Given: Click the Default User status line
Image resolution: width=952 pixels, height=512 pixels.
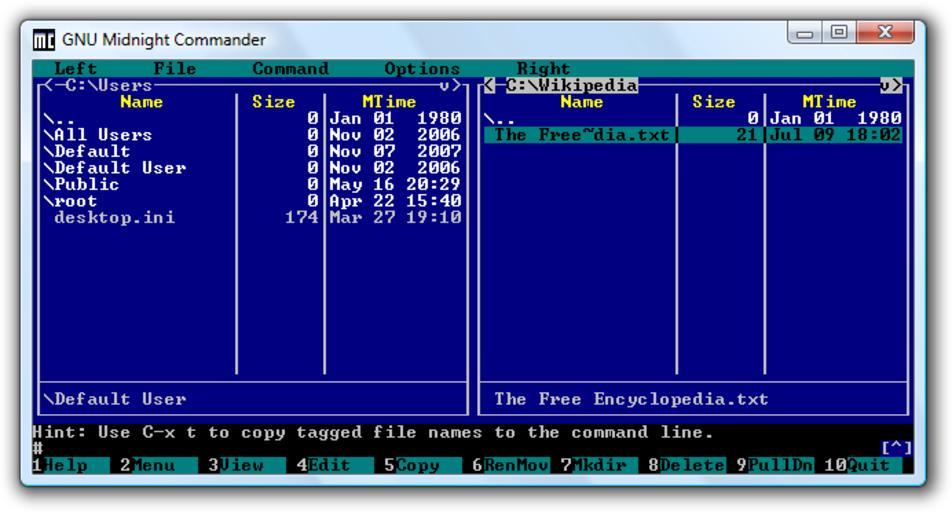Looking at the screenshot, I should click(115, 399).
